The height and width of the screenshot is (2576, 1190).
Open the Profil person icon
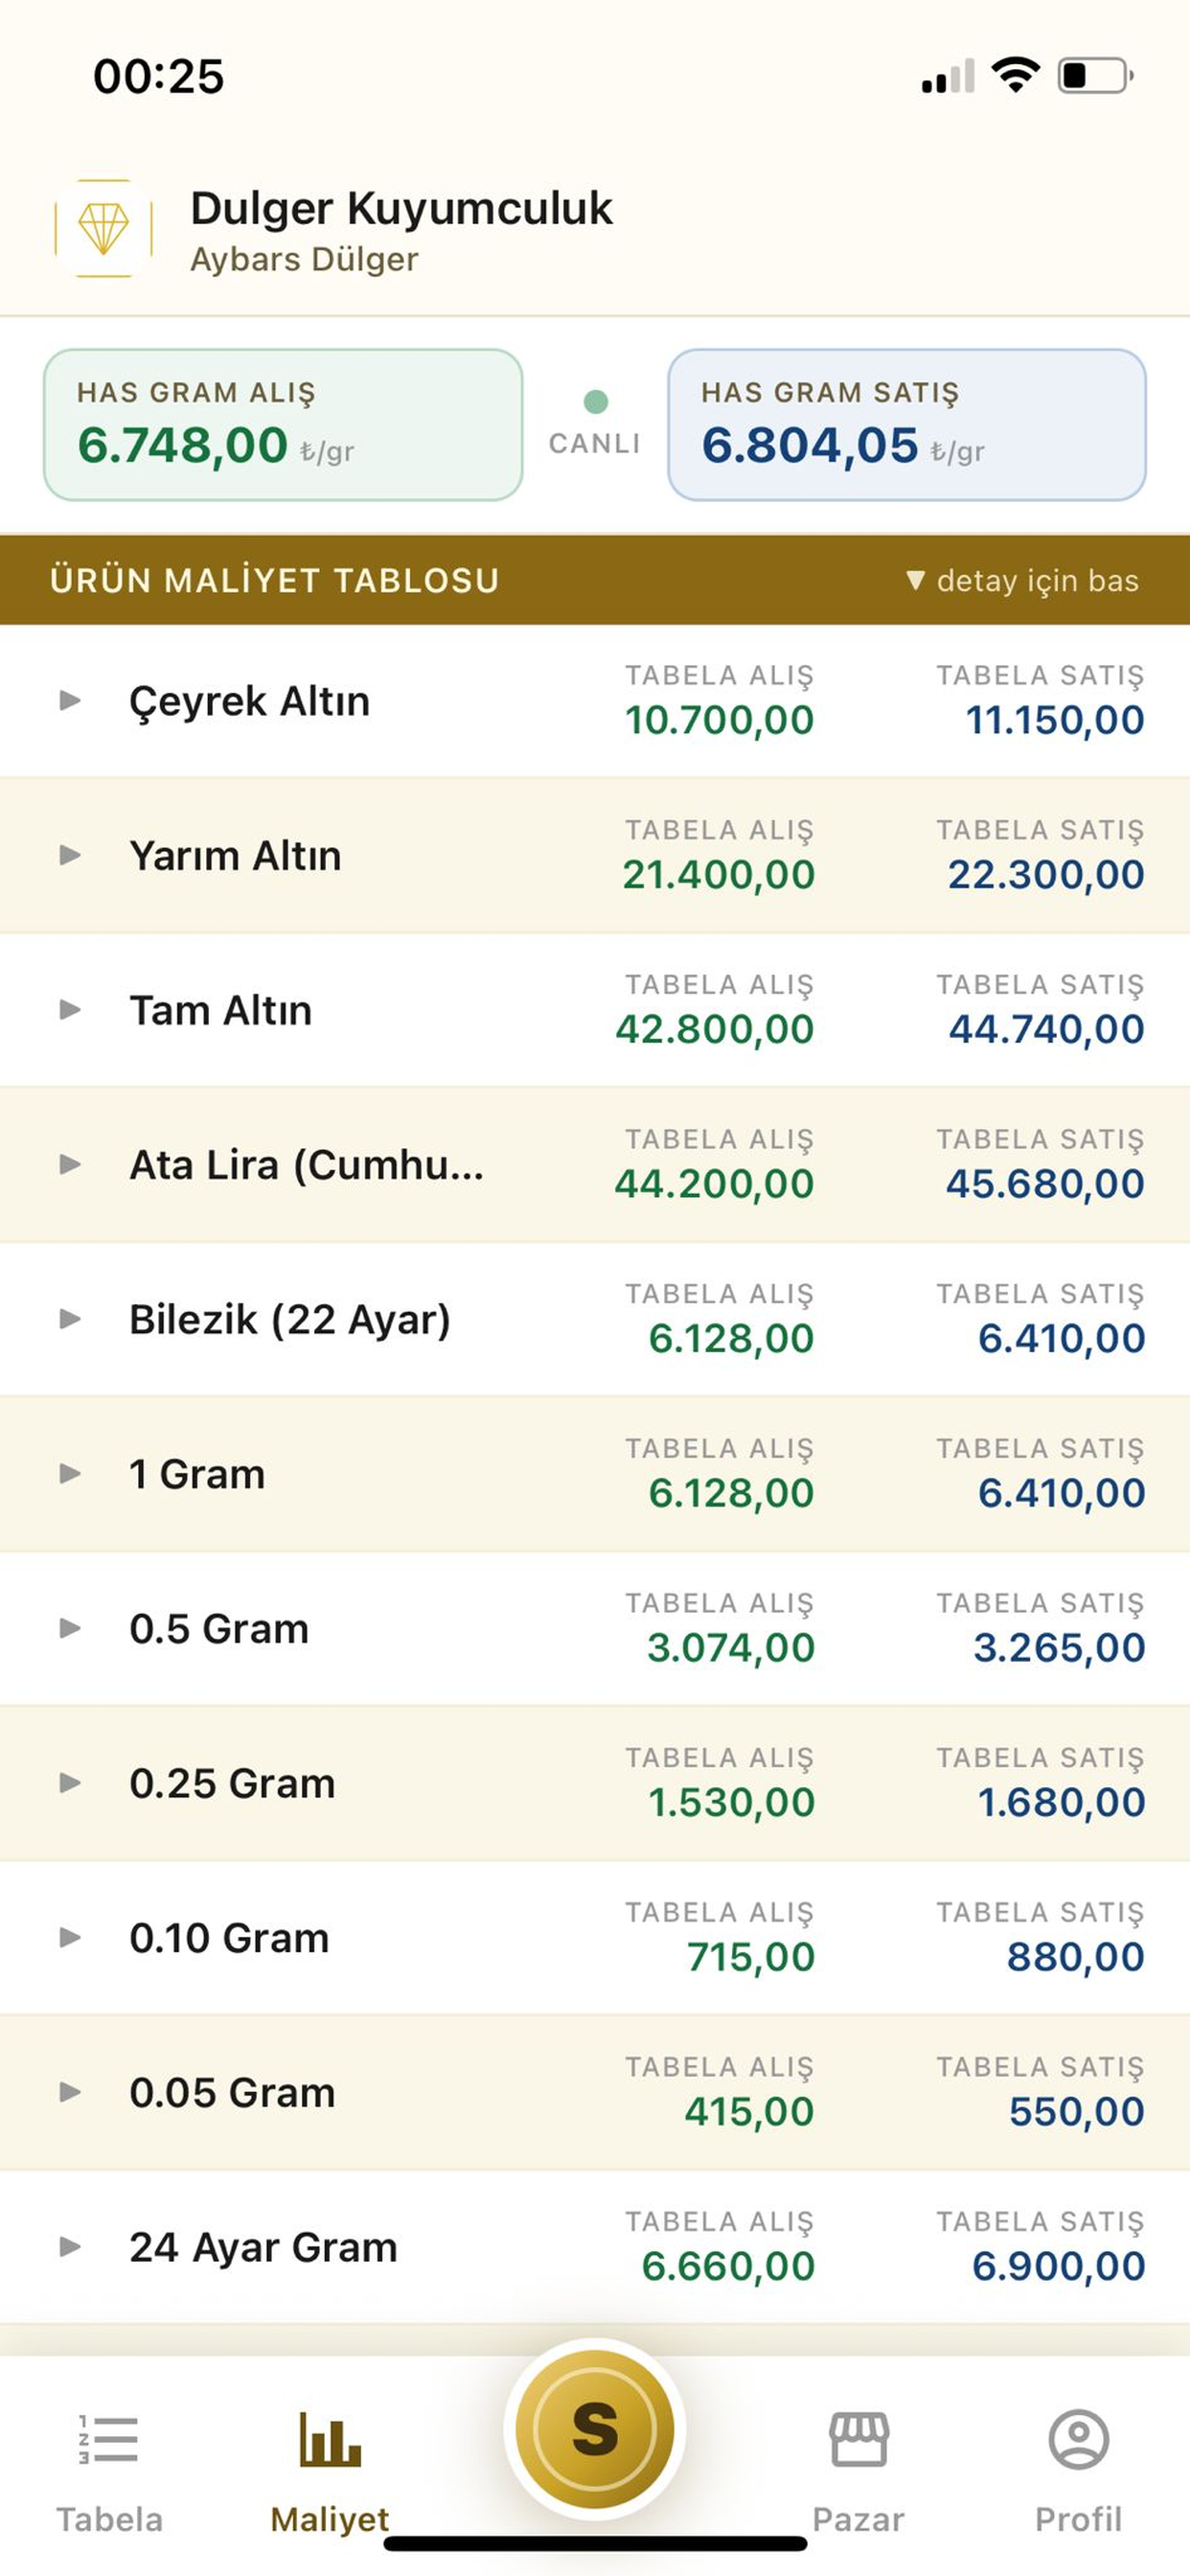tap(1078, 2439)
